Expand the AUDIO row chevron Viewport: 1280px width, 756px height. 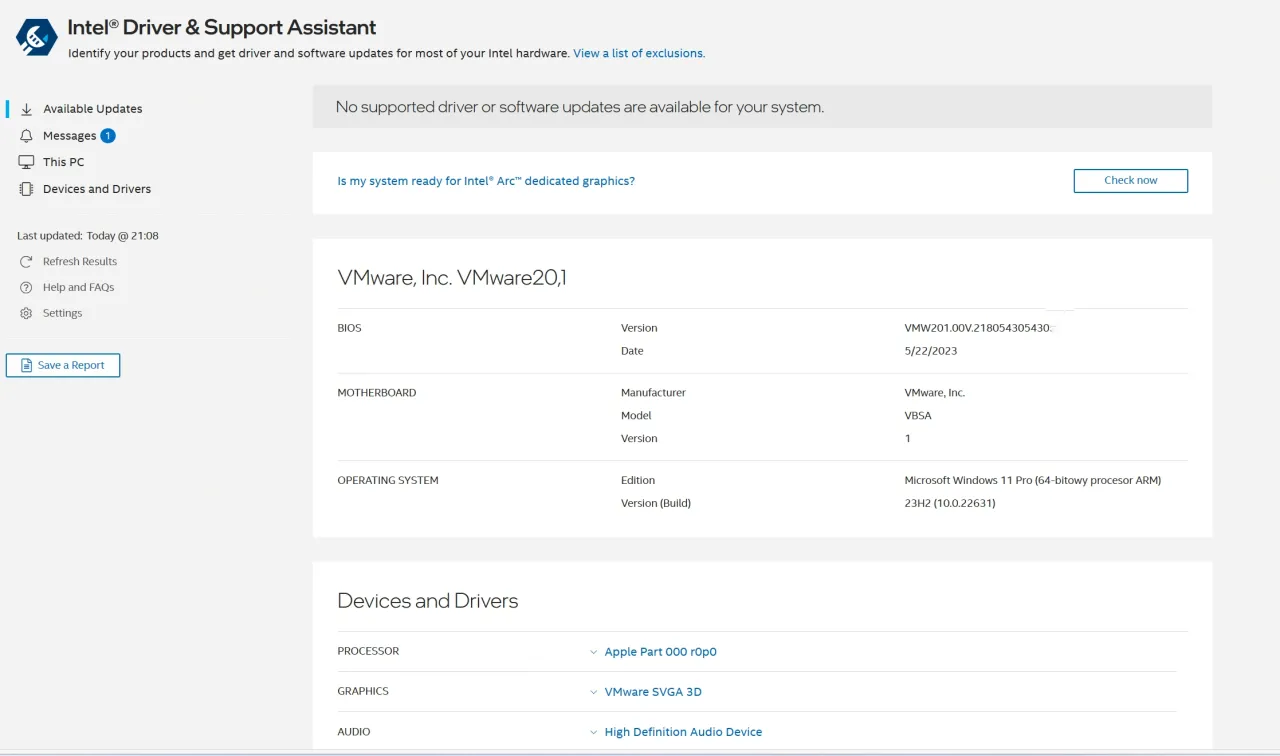click(x=594, y=733)
